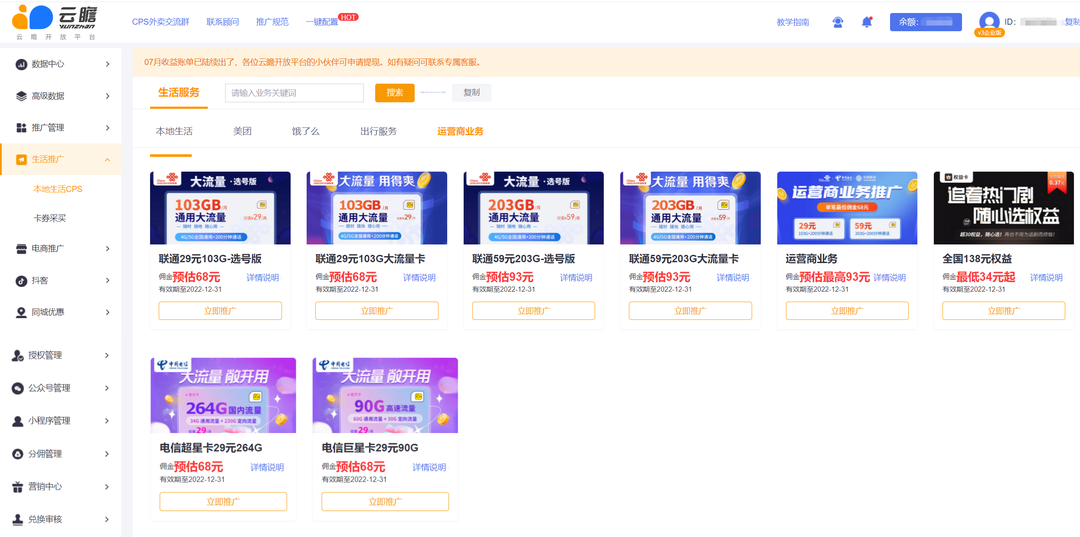Image resolution: width=1080 pixels, height=537 pixels.
Task: Open the notification bell
Action: (867, 22)
